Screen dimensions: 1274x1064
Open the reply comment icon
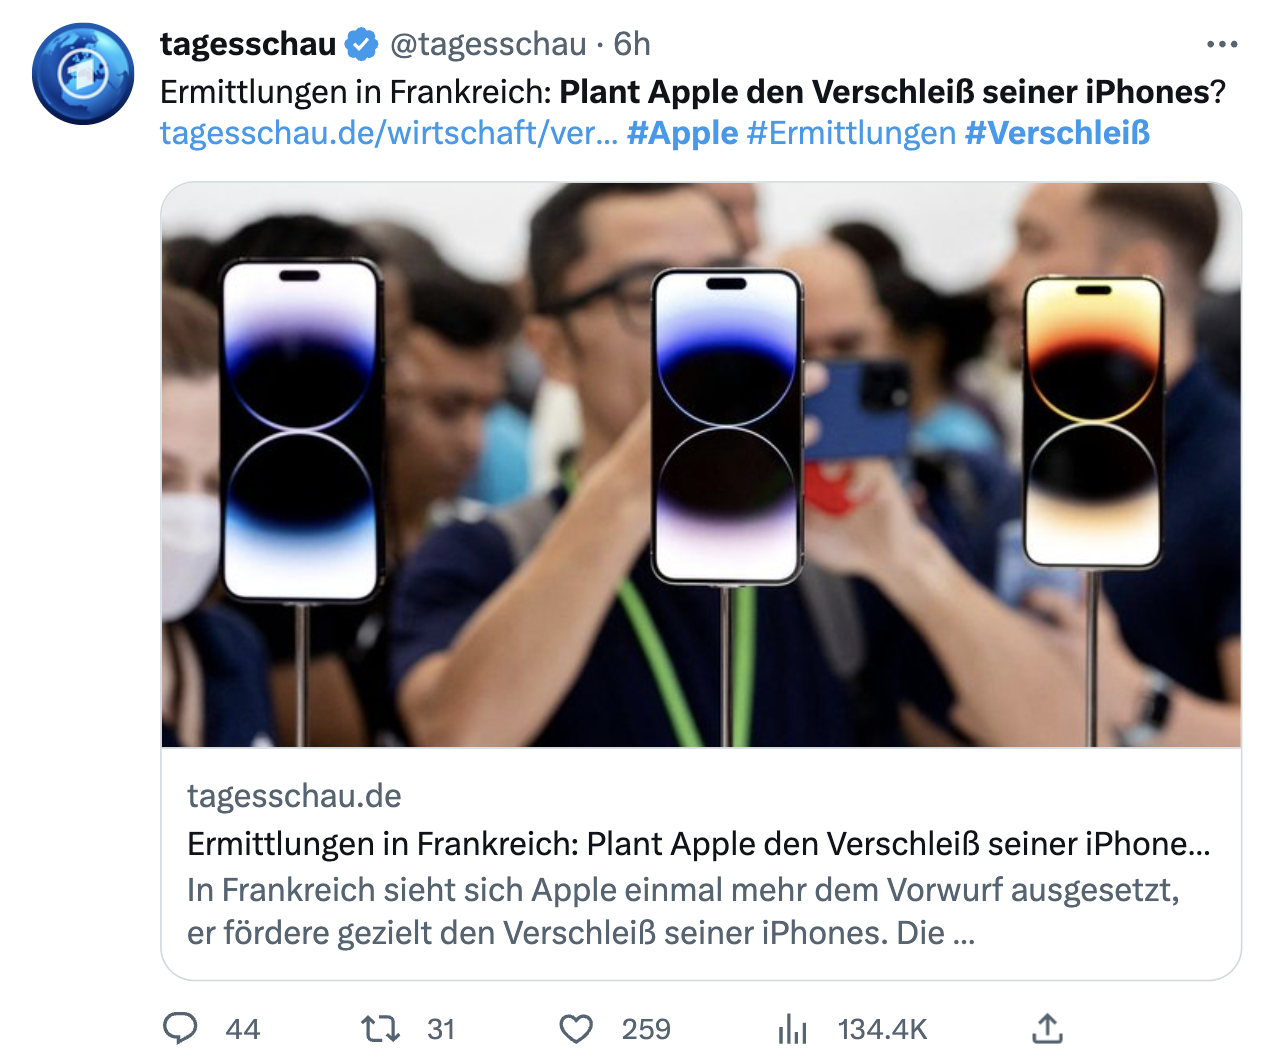180,1028
